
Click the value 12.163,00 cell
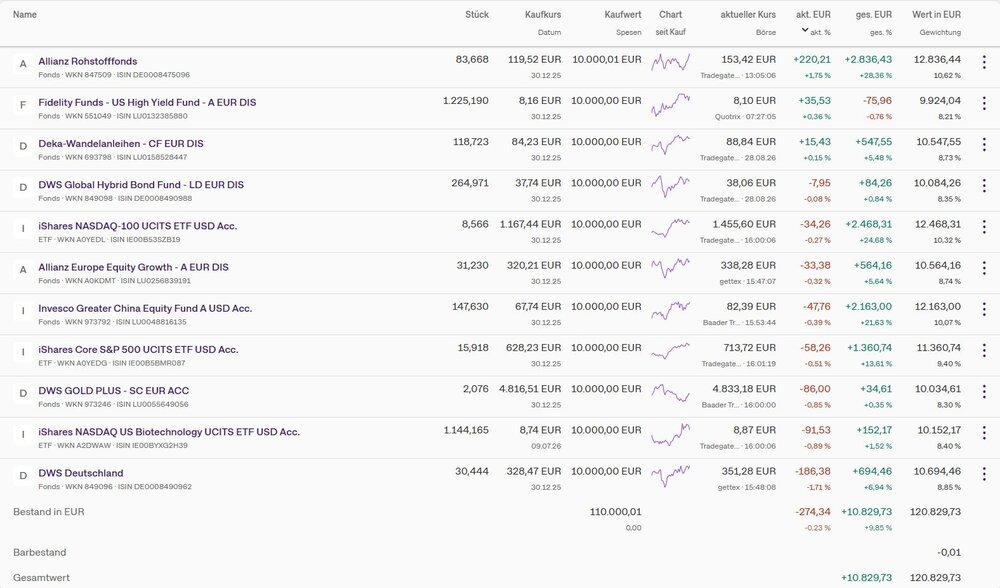point(938,307)
